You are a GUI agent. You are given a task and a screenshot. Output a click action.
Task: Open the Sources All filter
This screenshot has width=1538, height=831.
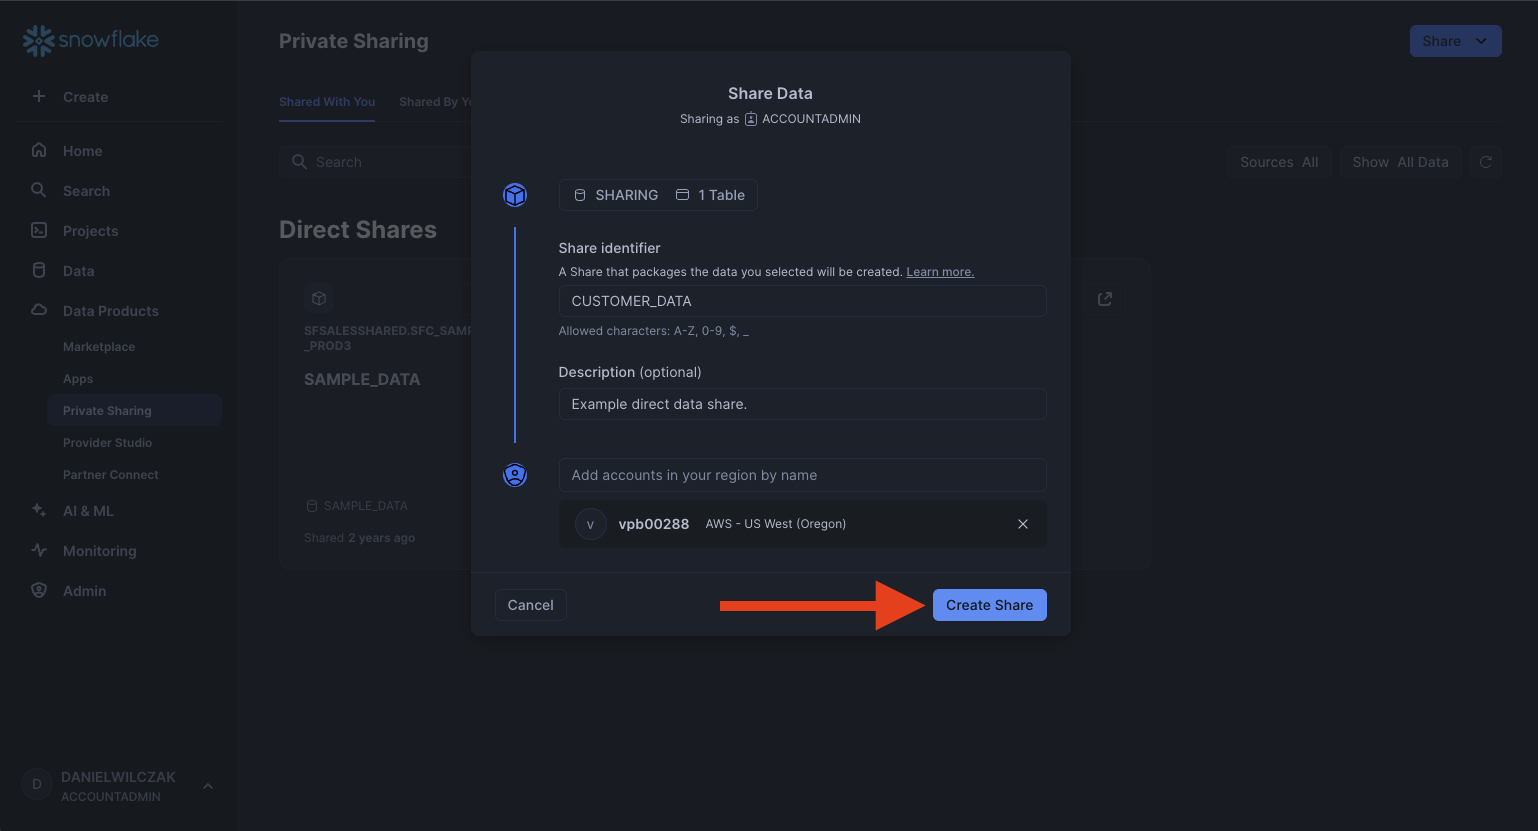tap(1278, 162)
